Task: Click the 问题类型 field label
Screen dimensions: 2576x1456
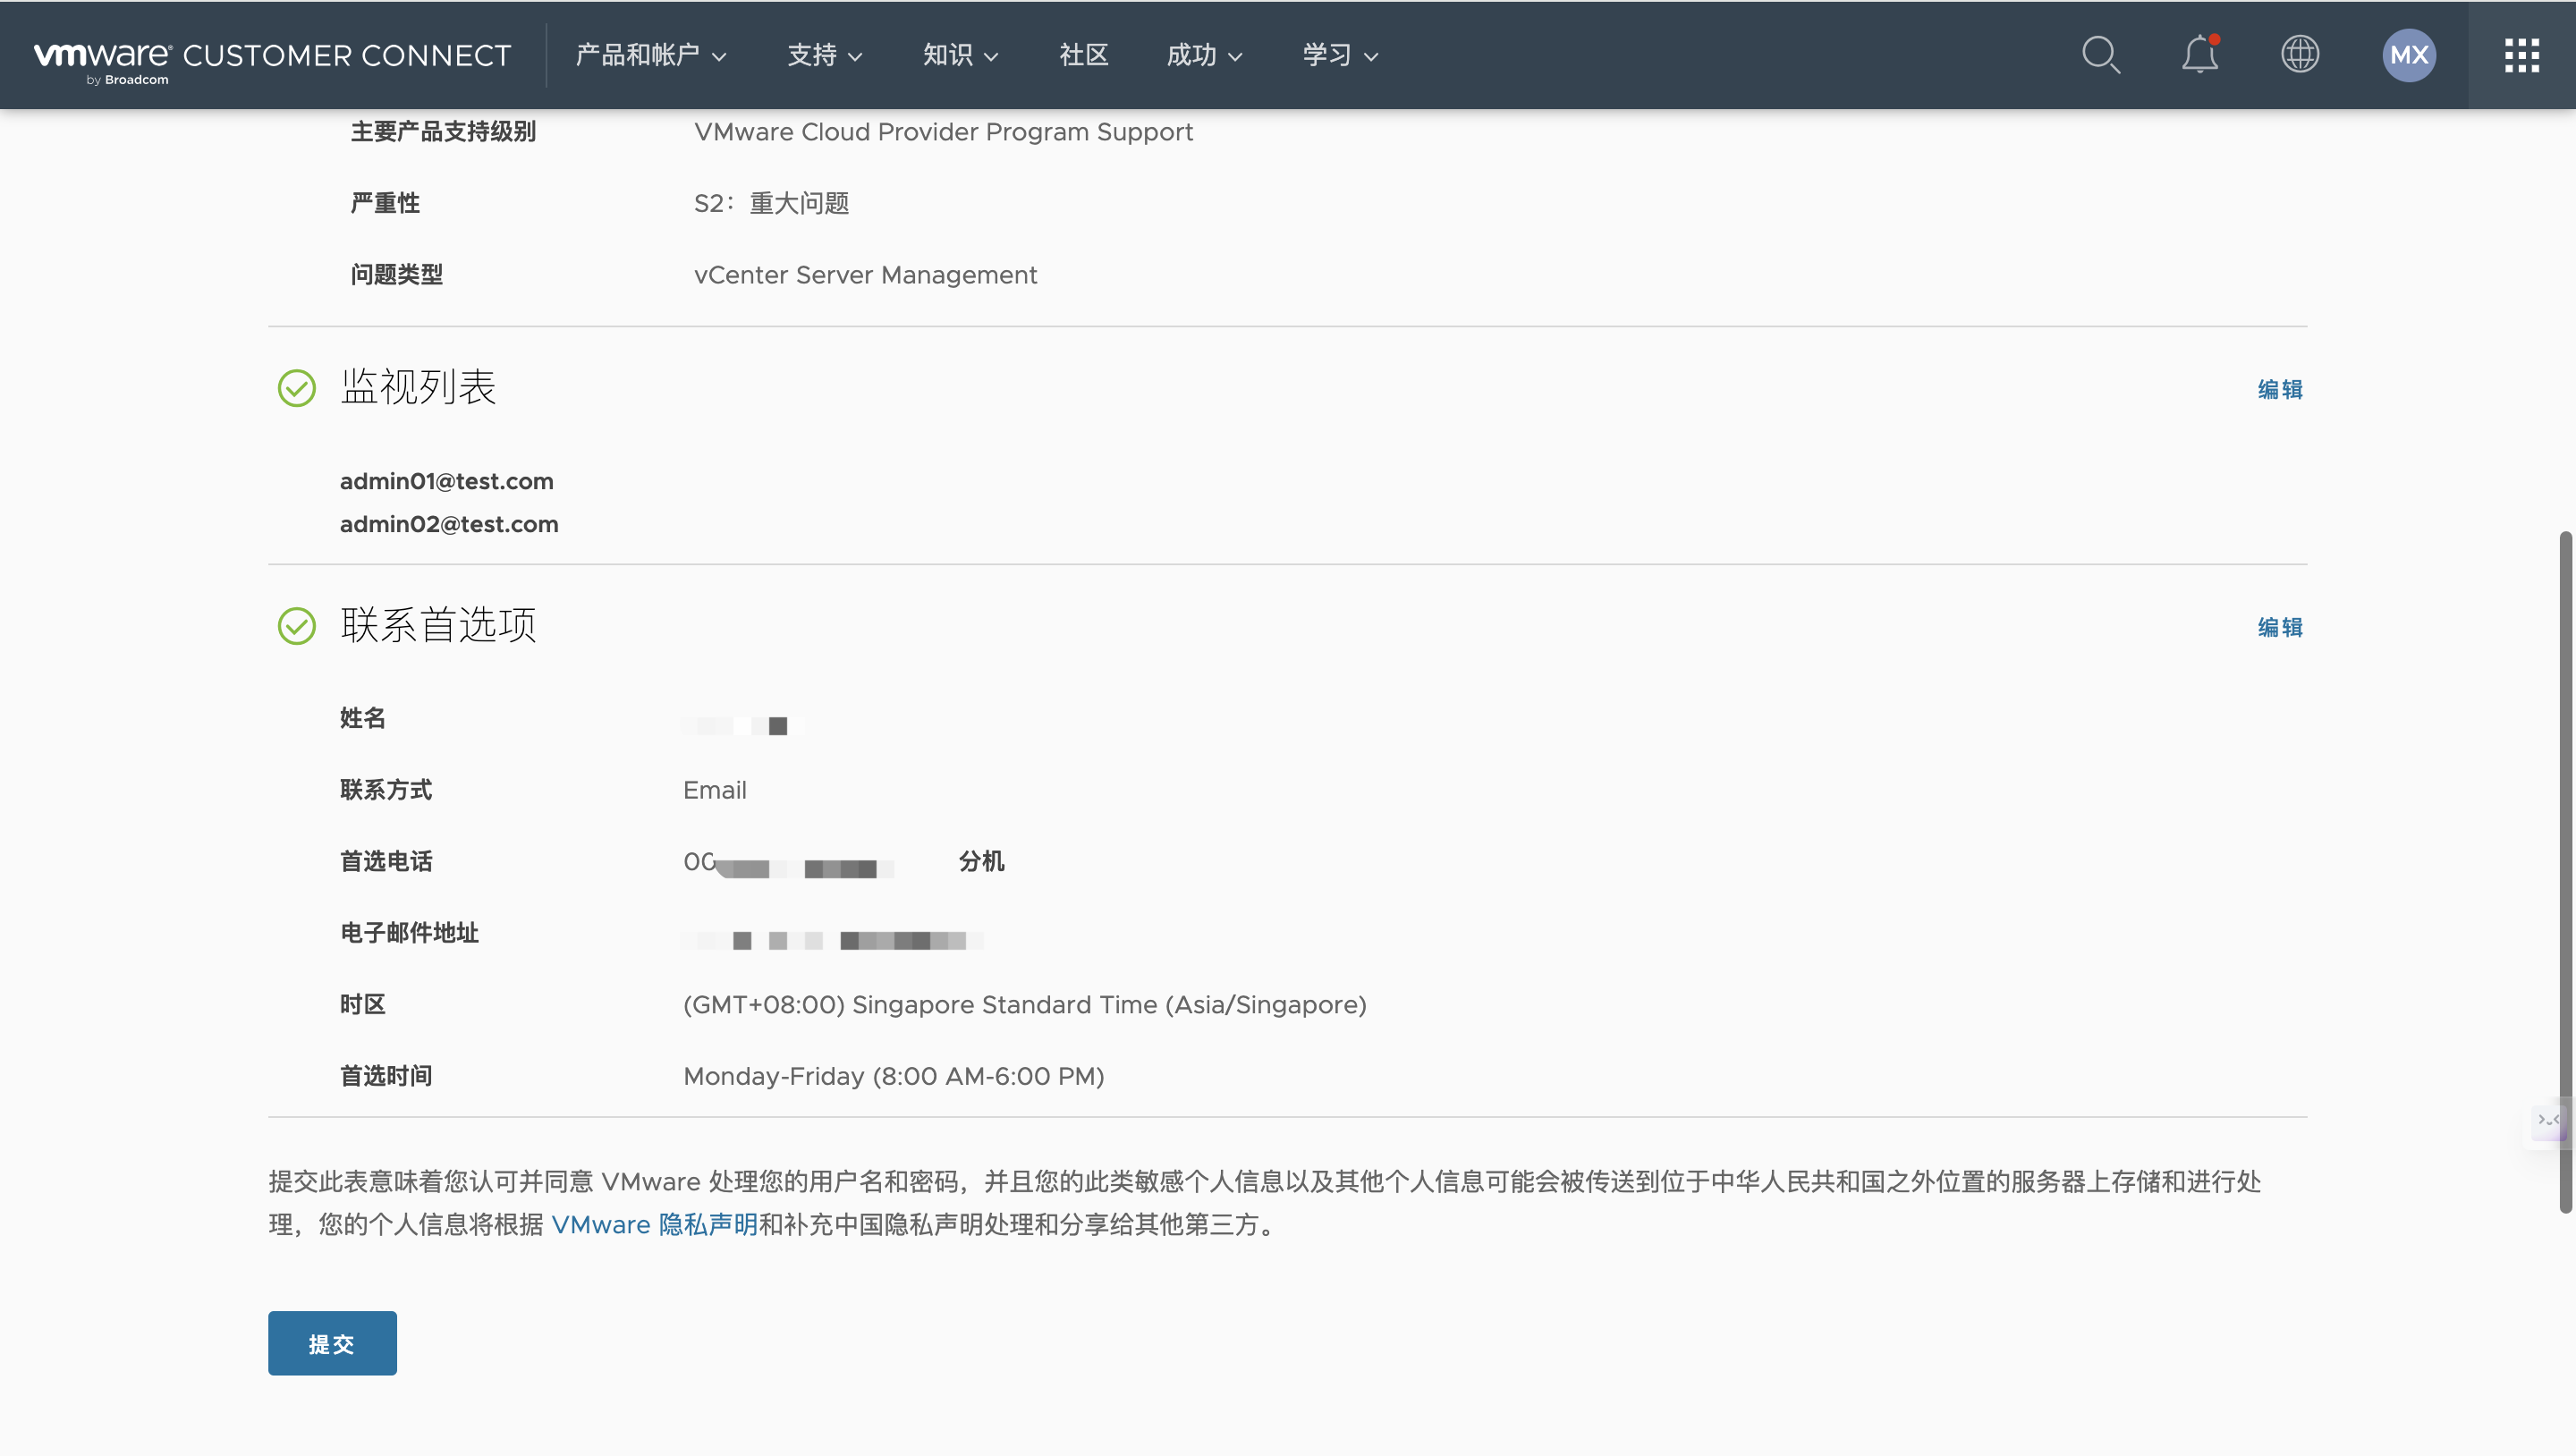Action: click(397, 275)
